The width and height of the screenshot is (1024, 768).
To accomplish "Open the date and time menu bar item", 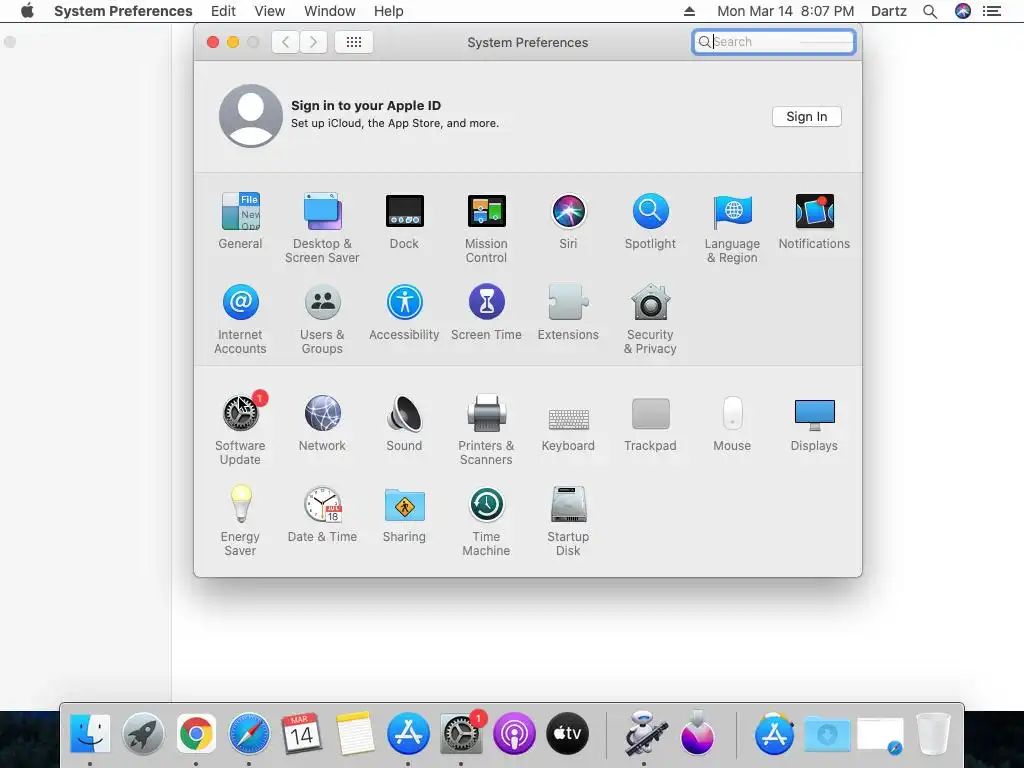I will (786, 11).
